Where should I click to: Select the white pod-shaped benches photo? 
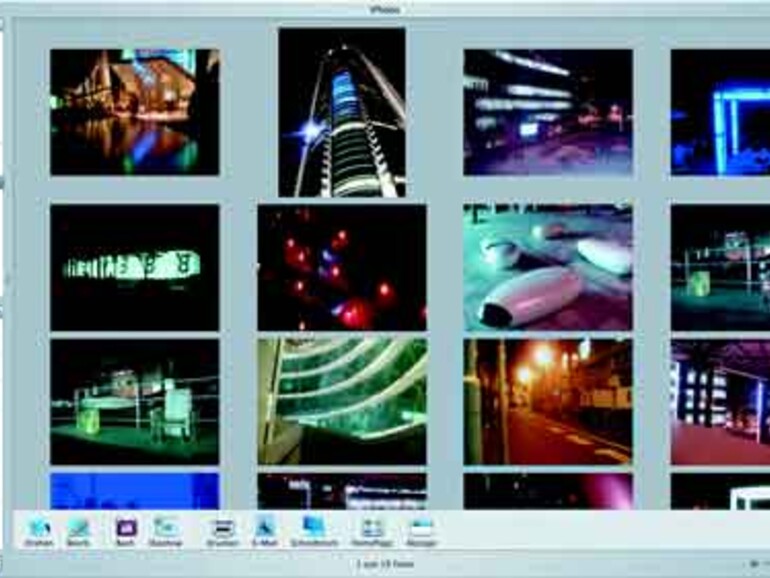[547, 267]
